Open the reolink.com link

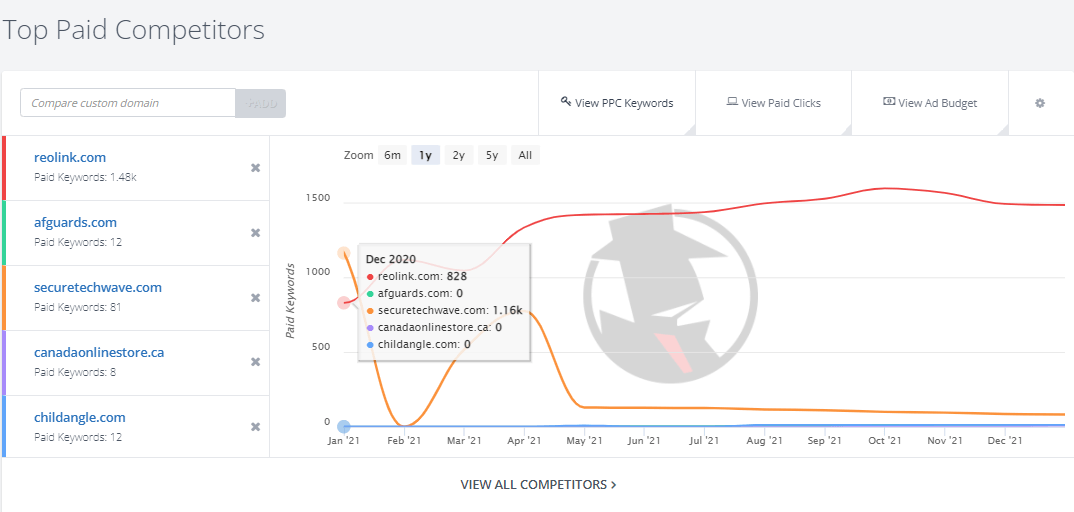[70, 157]
